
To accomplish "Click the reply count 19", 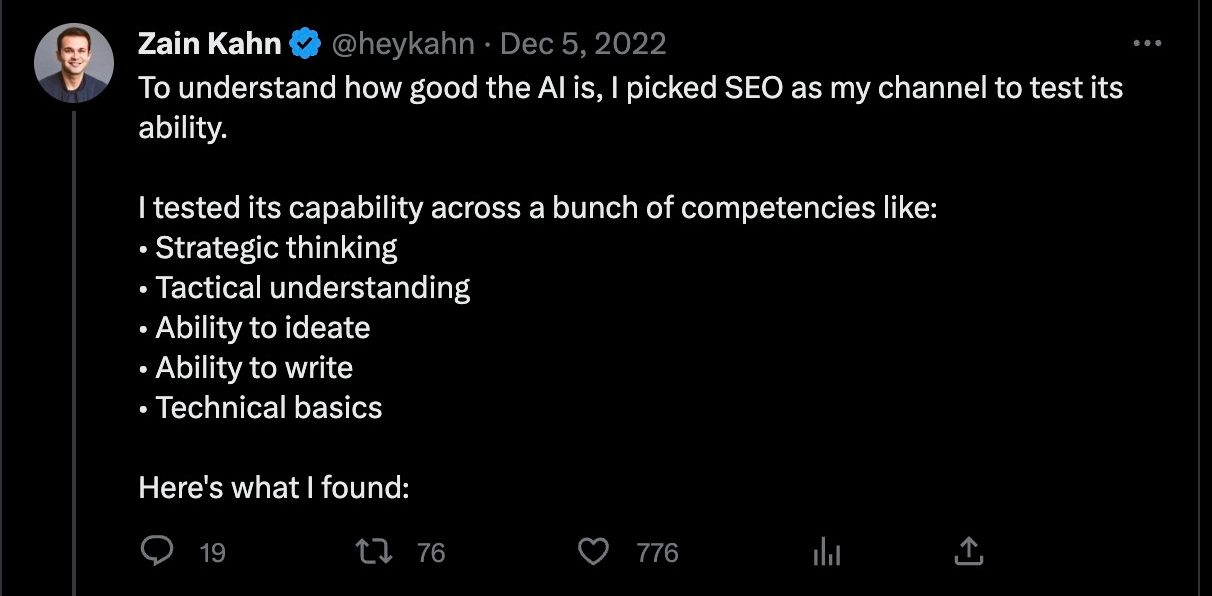I will pyautogui.click(x=212, y=552).
